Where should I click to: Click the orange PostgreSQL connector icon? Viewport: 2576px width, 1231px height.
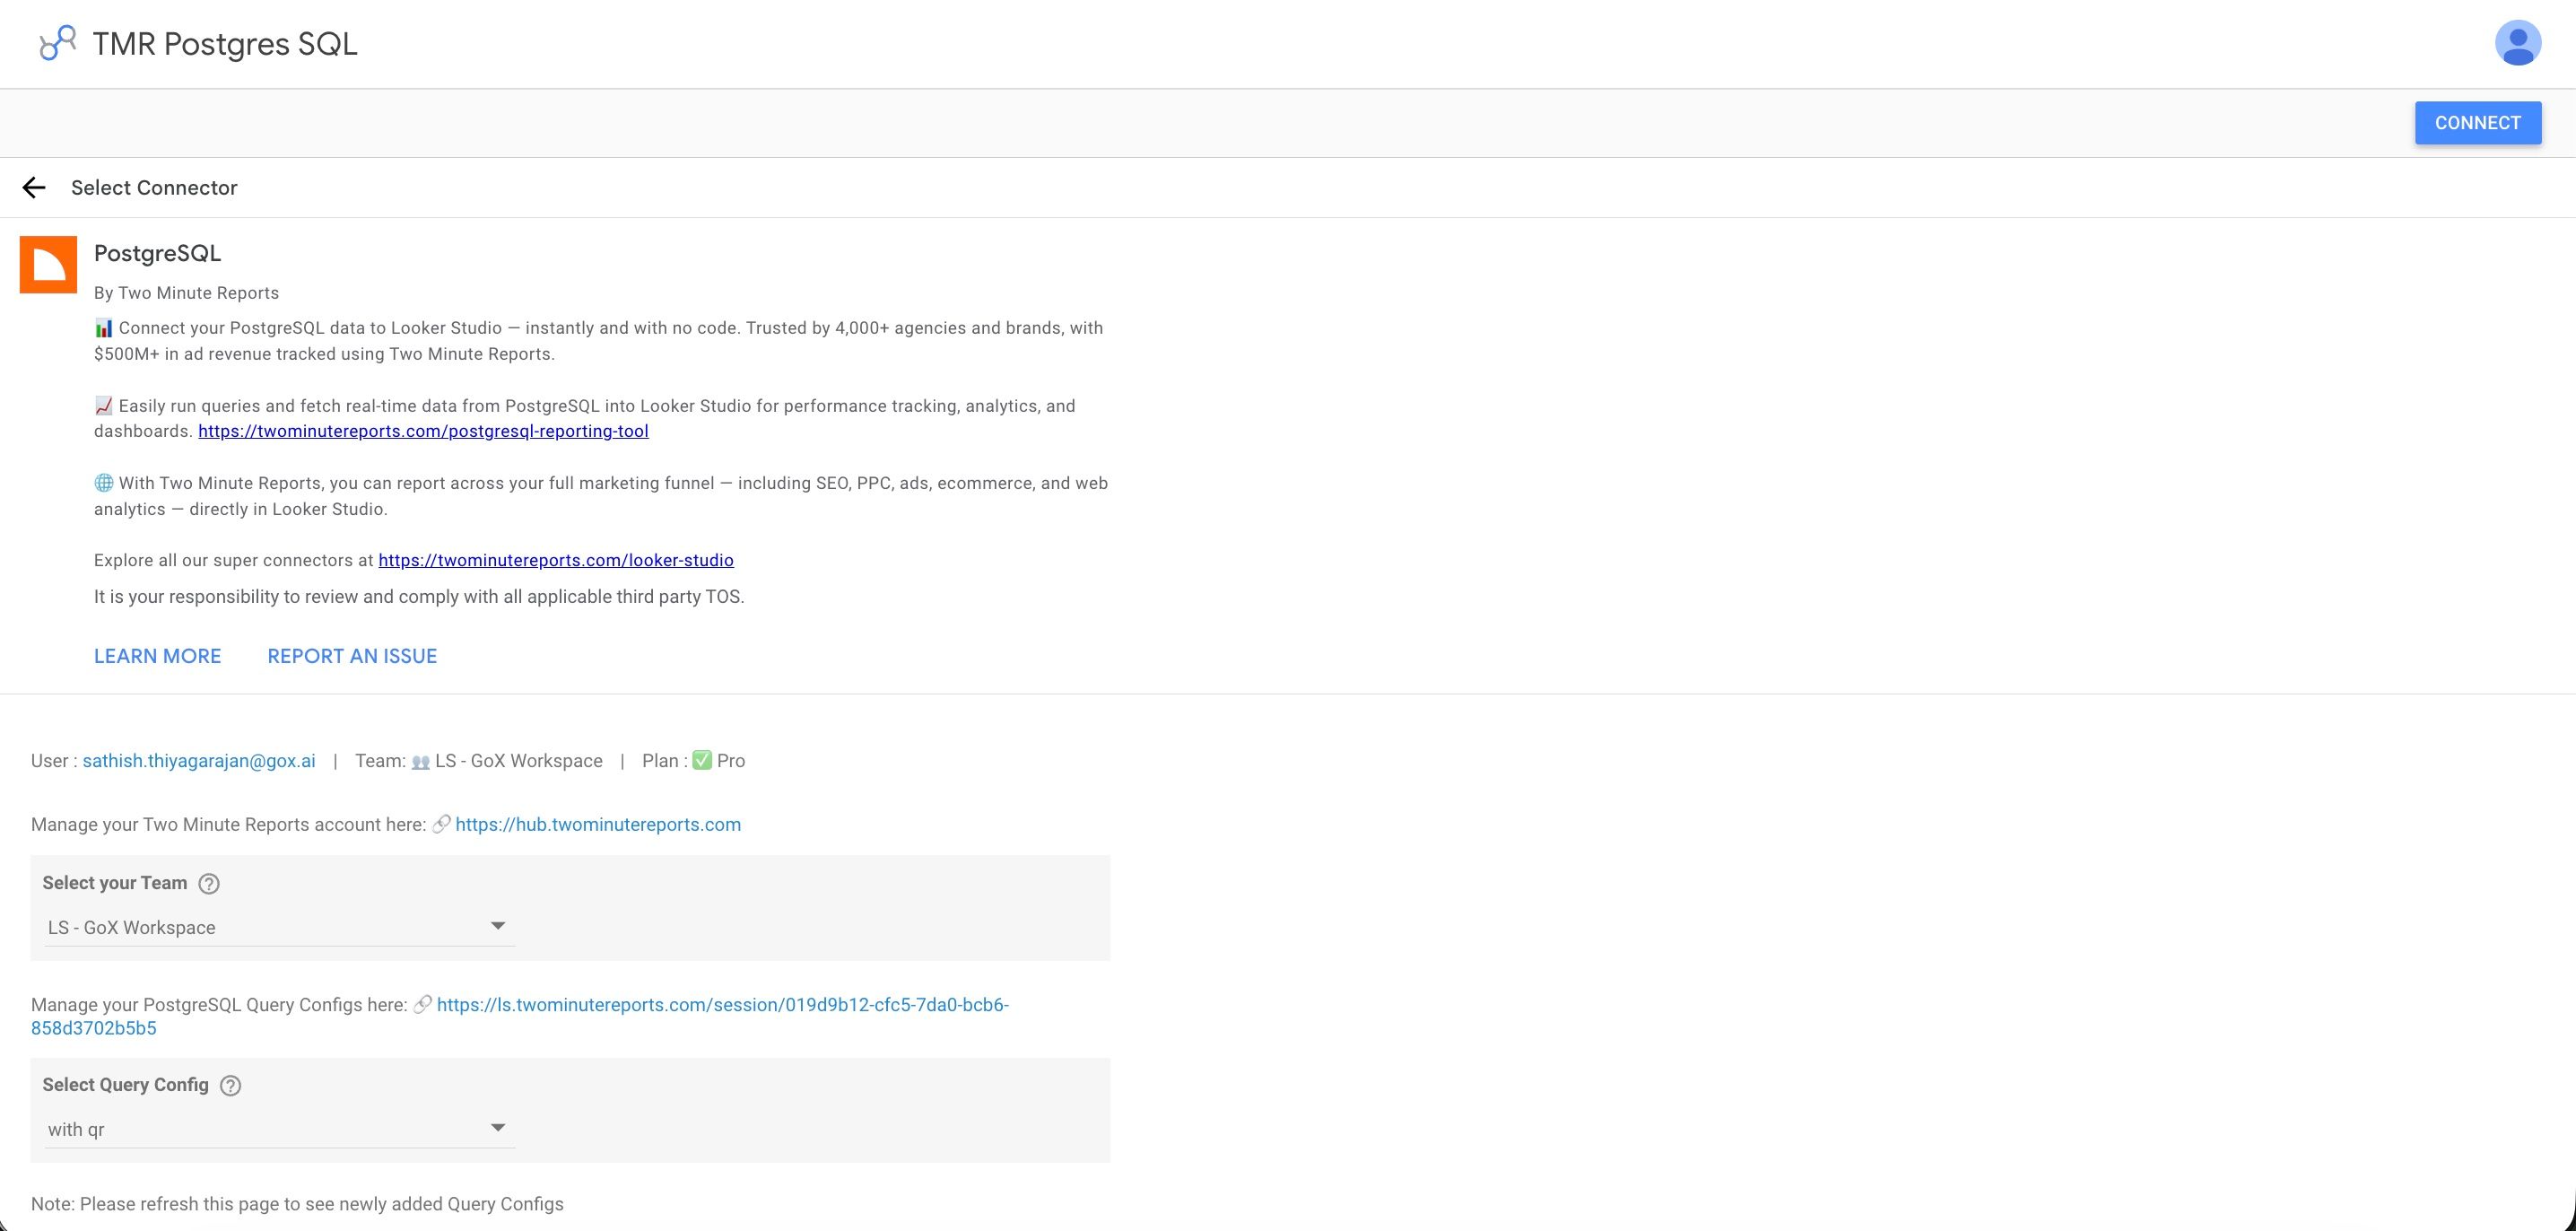(47, 264)
